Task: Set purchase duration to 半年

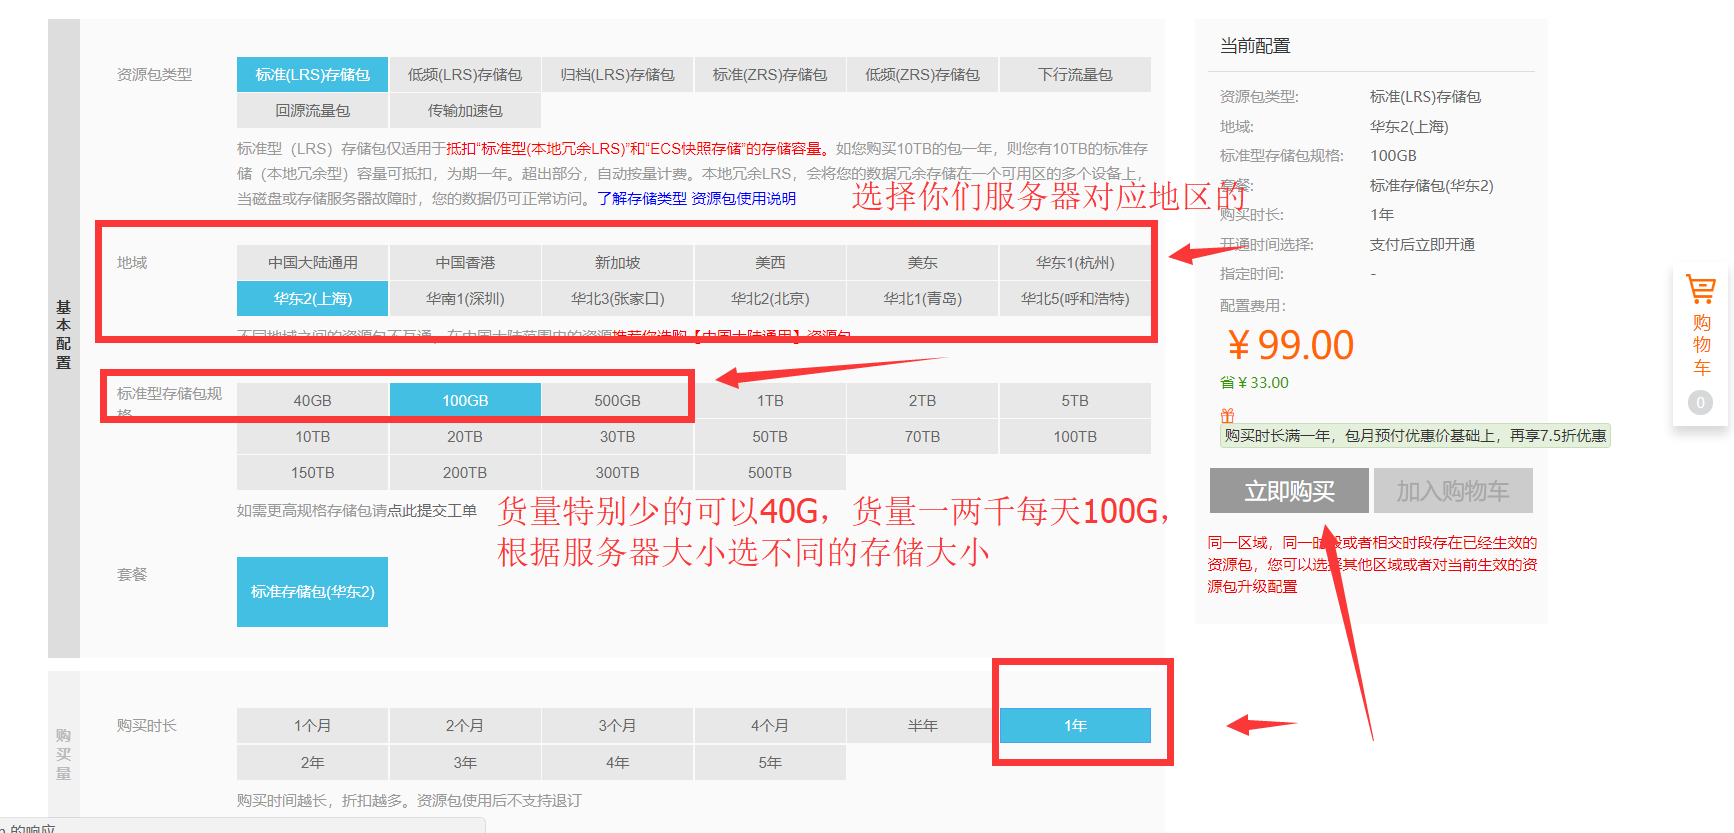Action: (922, 726)
